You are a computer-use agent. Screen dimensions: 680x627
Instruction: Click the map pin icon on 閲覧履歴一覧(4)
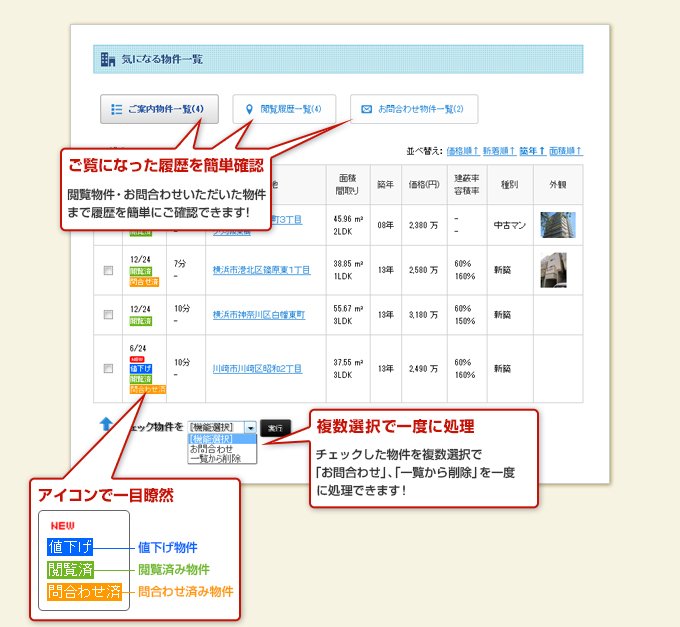(249, 109)
